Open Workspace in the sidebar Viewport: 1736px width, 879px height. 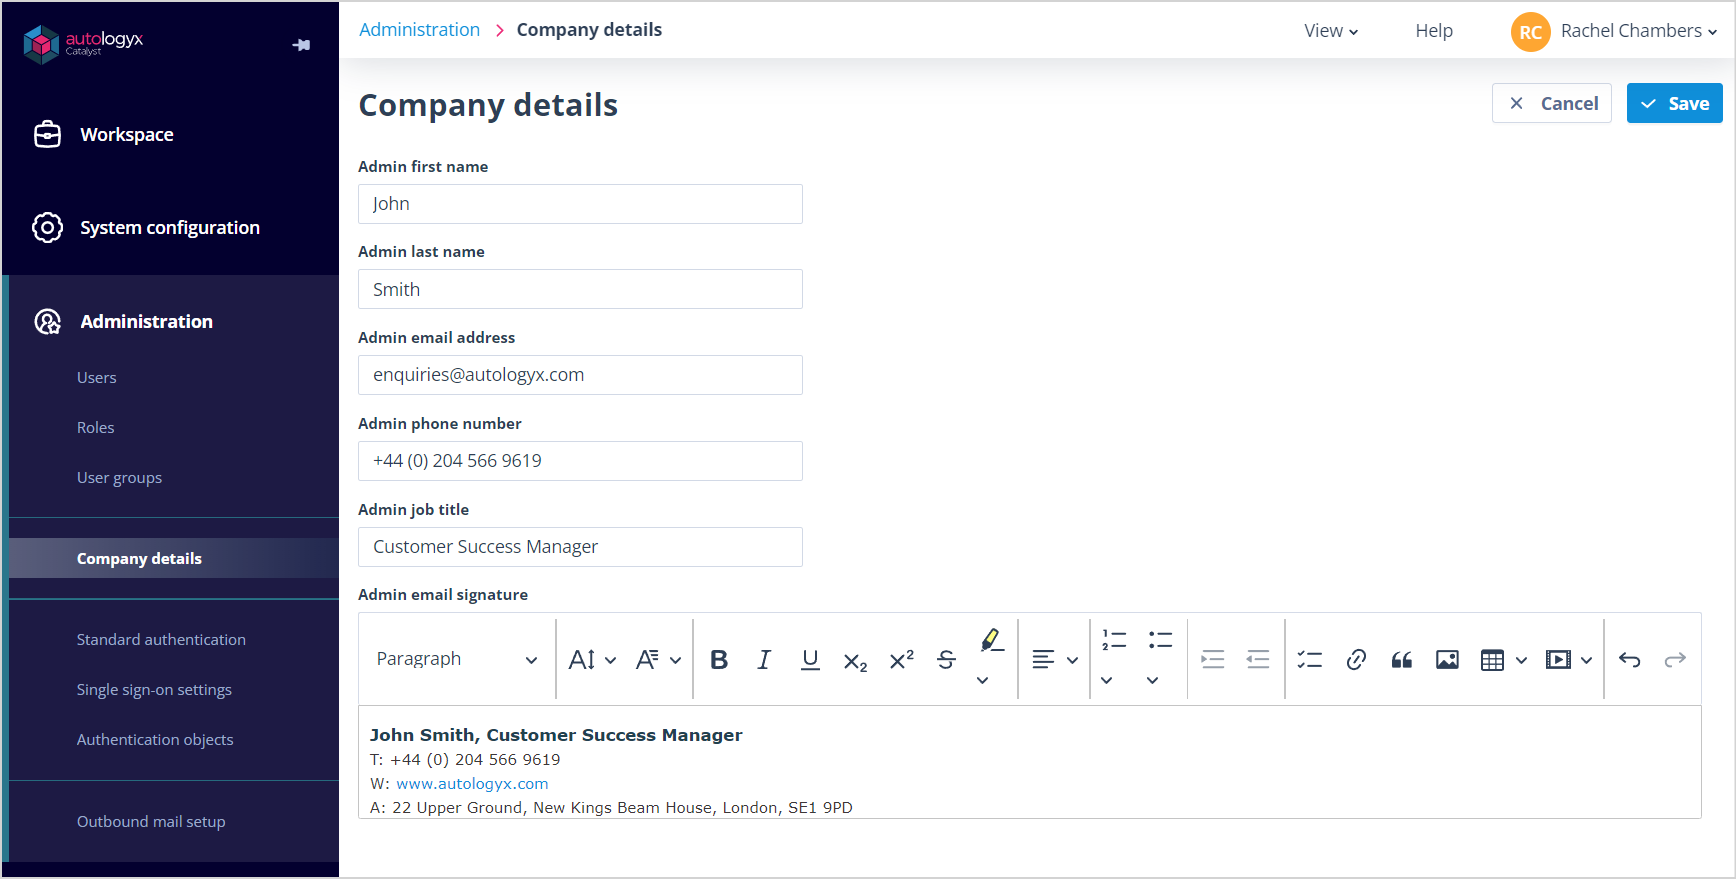[x=127, y=134]
